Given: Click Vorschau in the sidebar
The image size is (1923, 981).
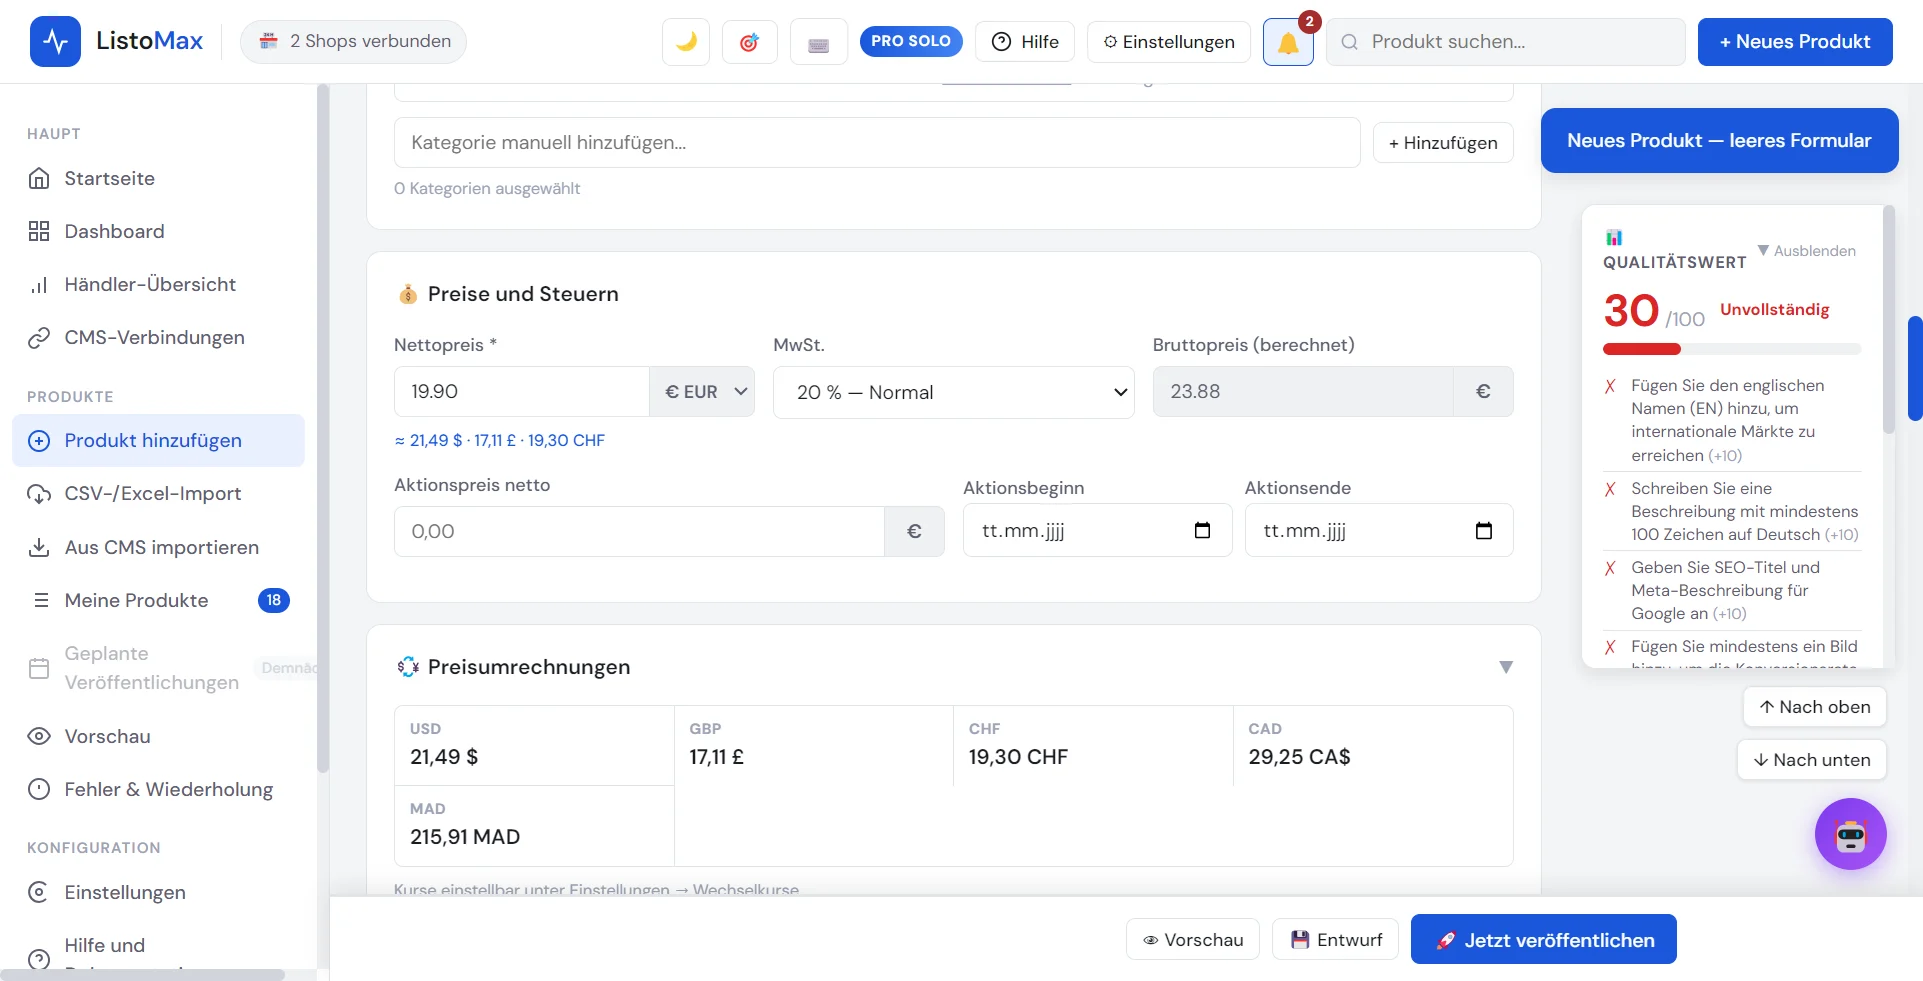Looking at the screenshot, I should coord(158,736).
